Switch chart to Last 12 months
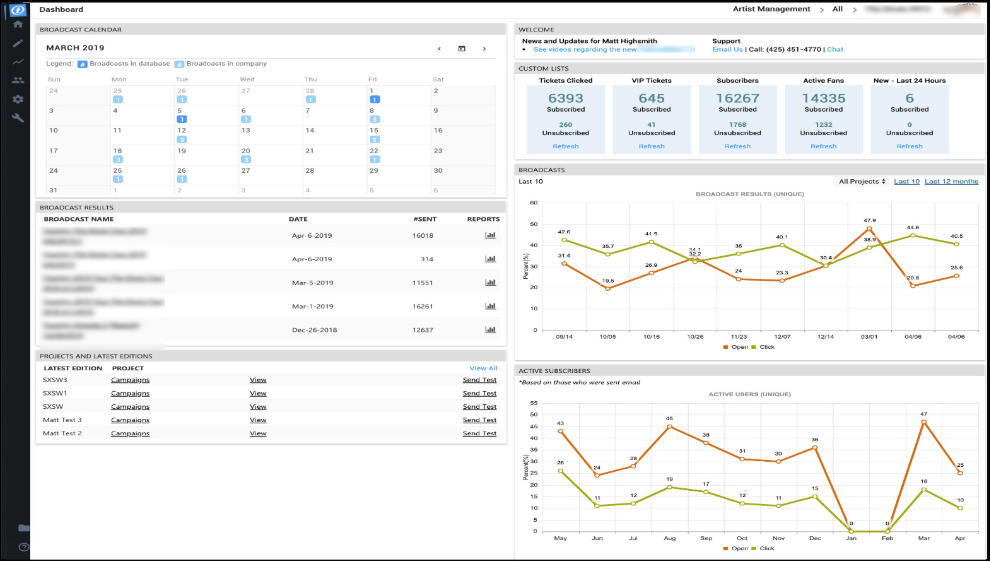 click(x=951, y=182)
